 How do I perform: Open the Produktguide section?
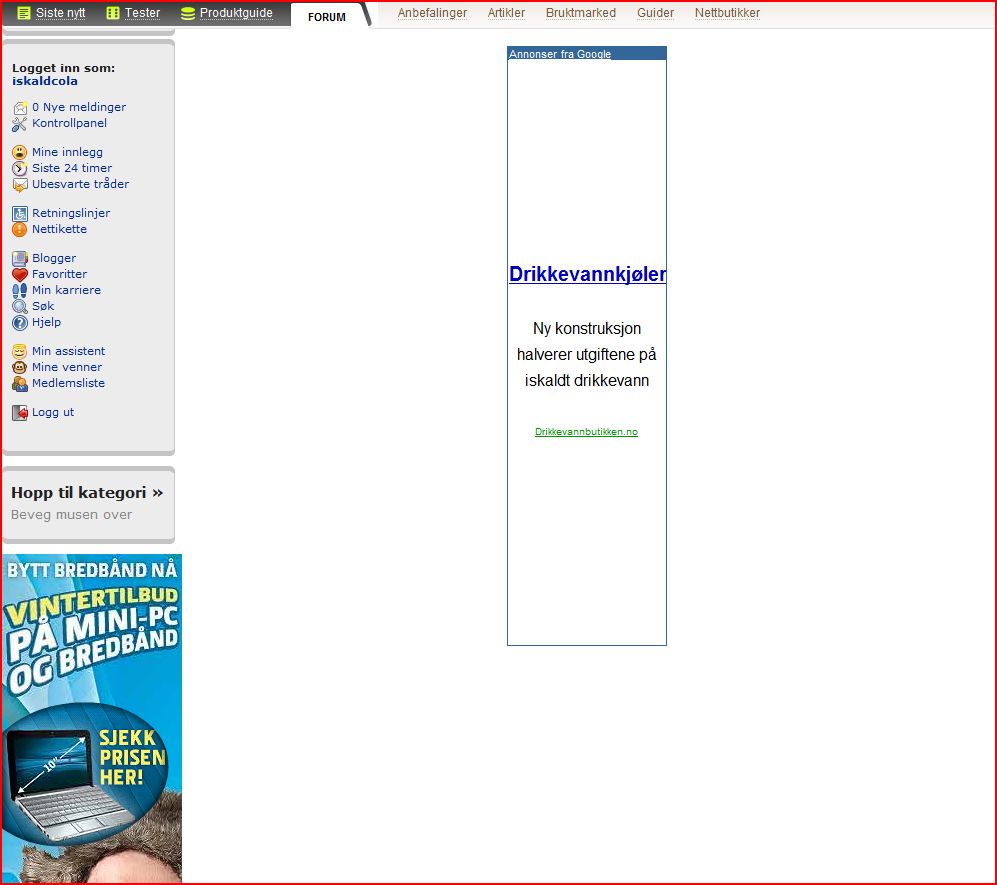tap(236, 13)
